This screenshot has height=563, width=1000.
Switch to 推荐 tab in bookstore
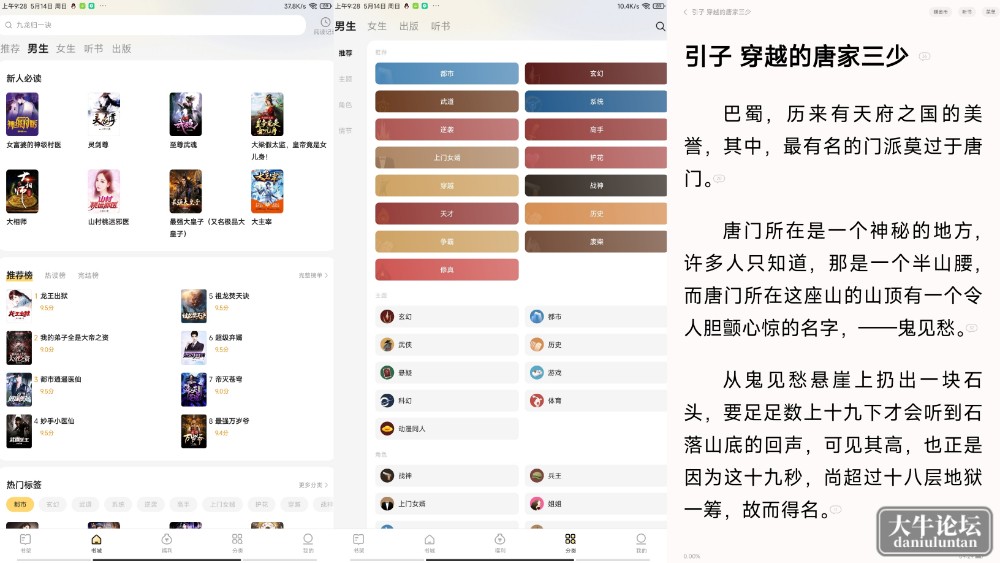point(10,48)
